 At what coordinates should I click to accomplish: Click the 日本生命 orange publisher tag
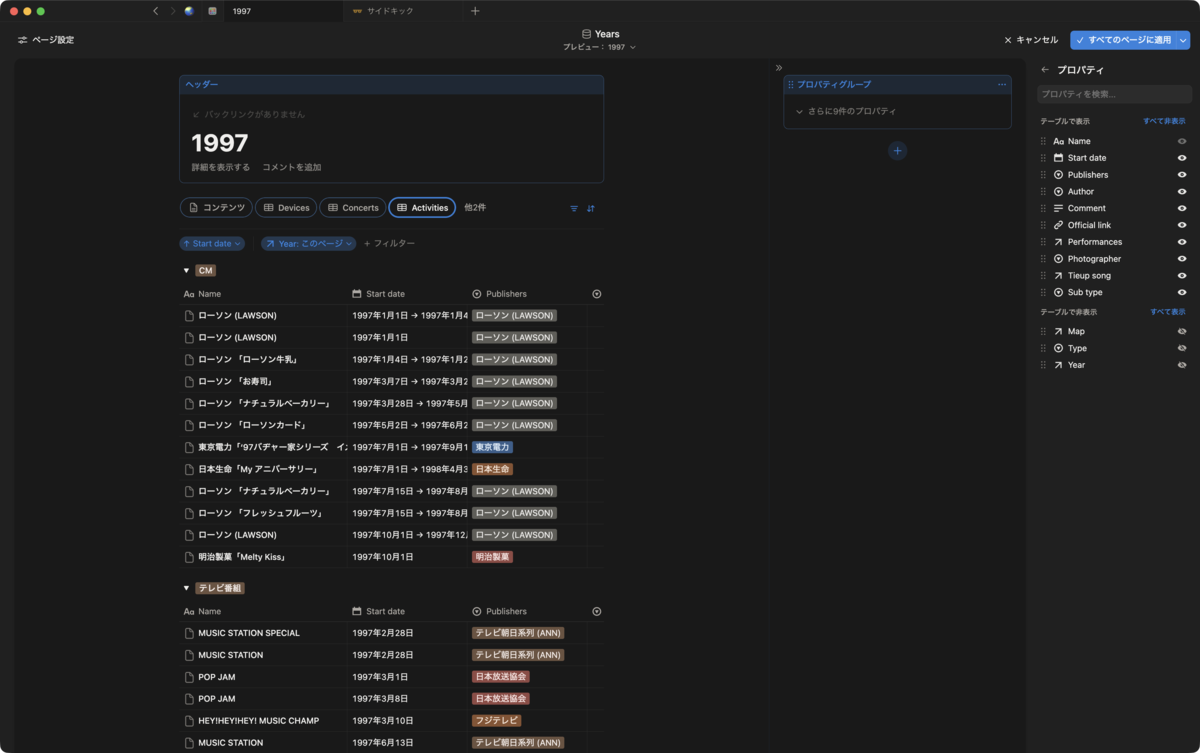[492, 469]
